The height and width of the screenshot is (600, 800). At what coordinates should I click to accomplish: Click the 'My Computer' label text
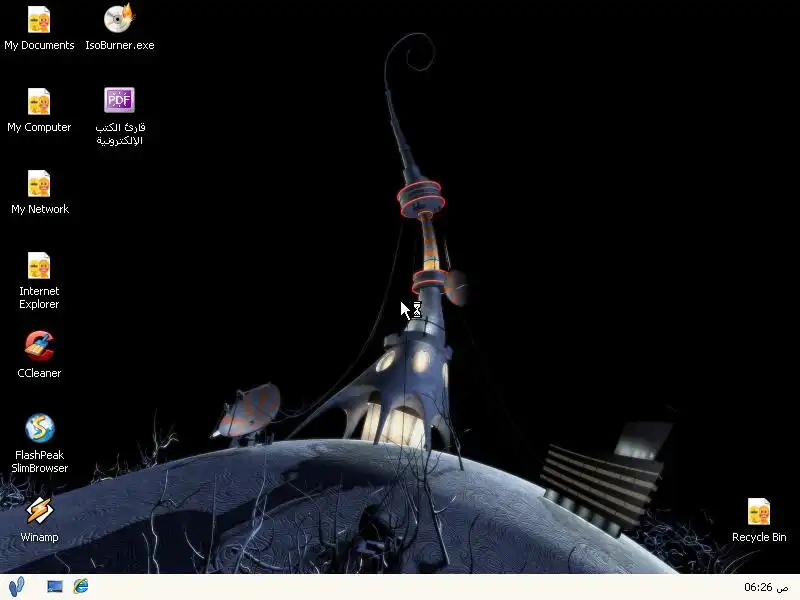click(39, 127)
